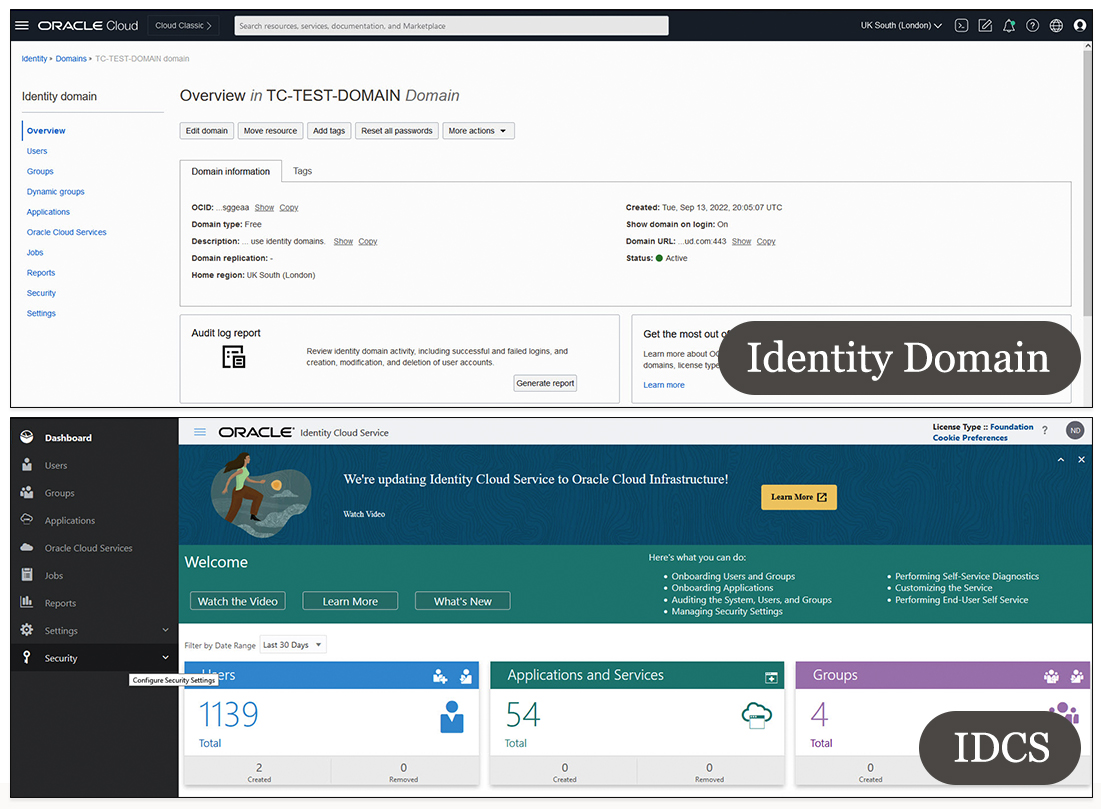Click the Watch the Video button
This screenshot has height=809, width=1101.
point(237,601)
